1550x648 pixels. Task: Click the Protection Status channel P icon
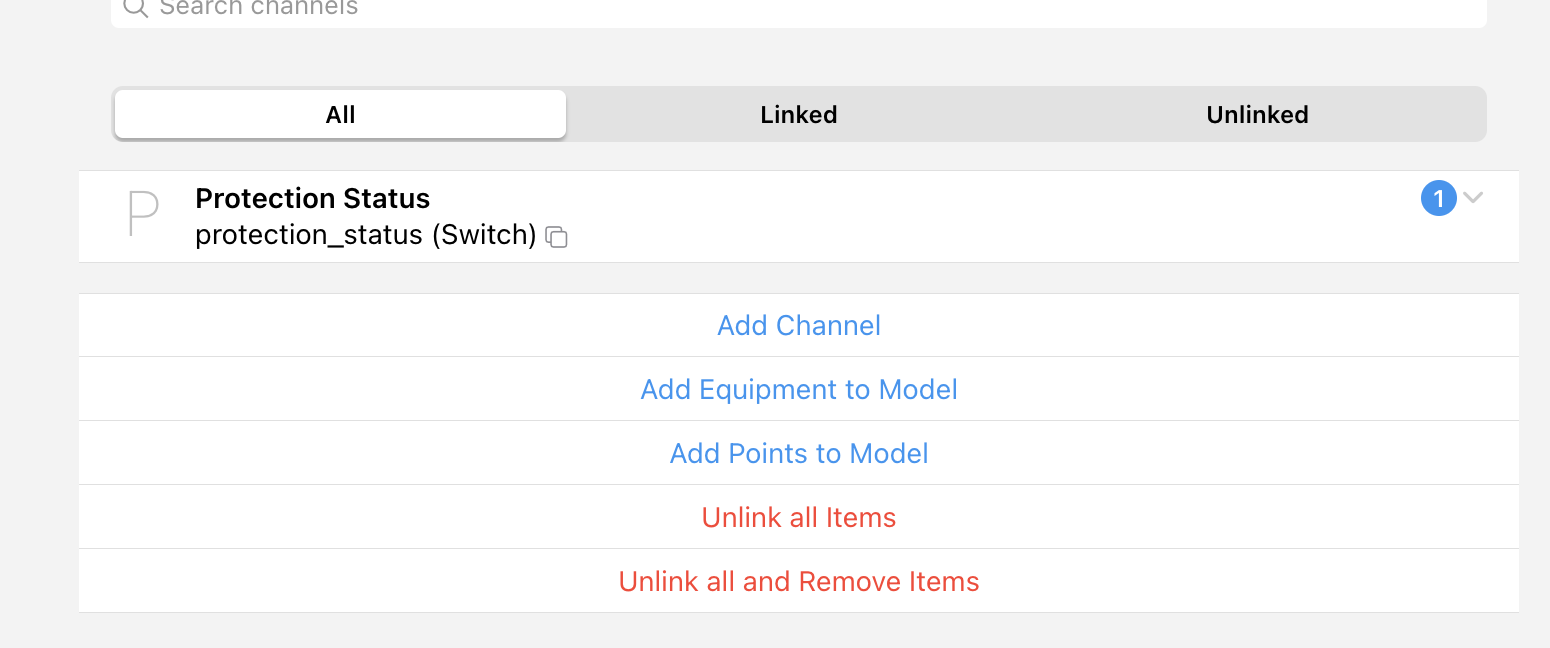[x=144, y=215]
